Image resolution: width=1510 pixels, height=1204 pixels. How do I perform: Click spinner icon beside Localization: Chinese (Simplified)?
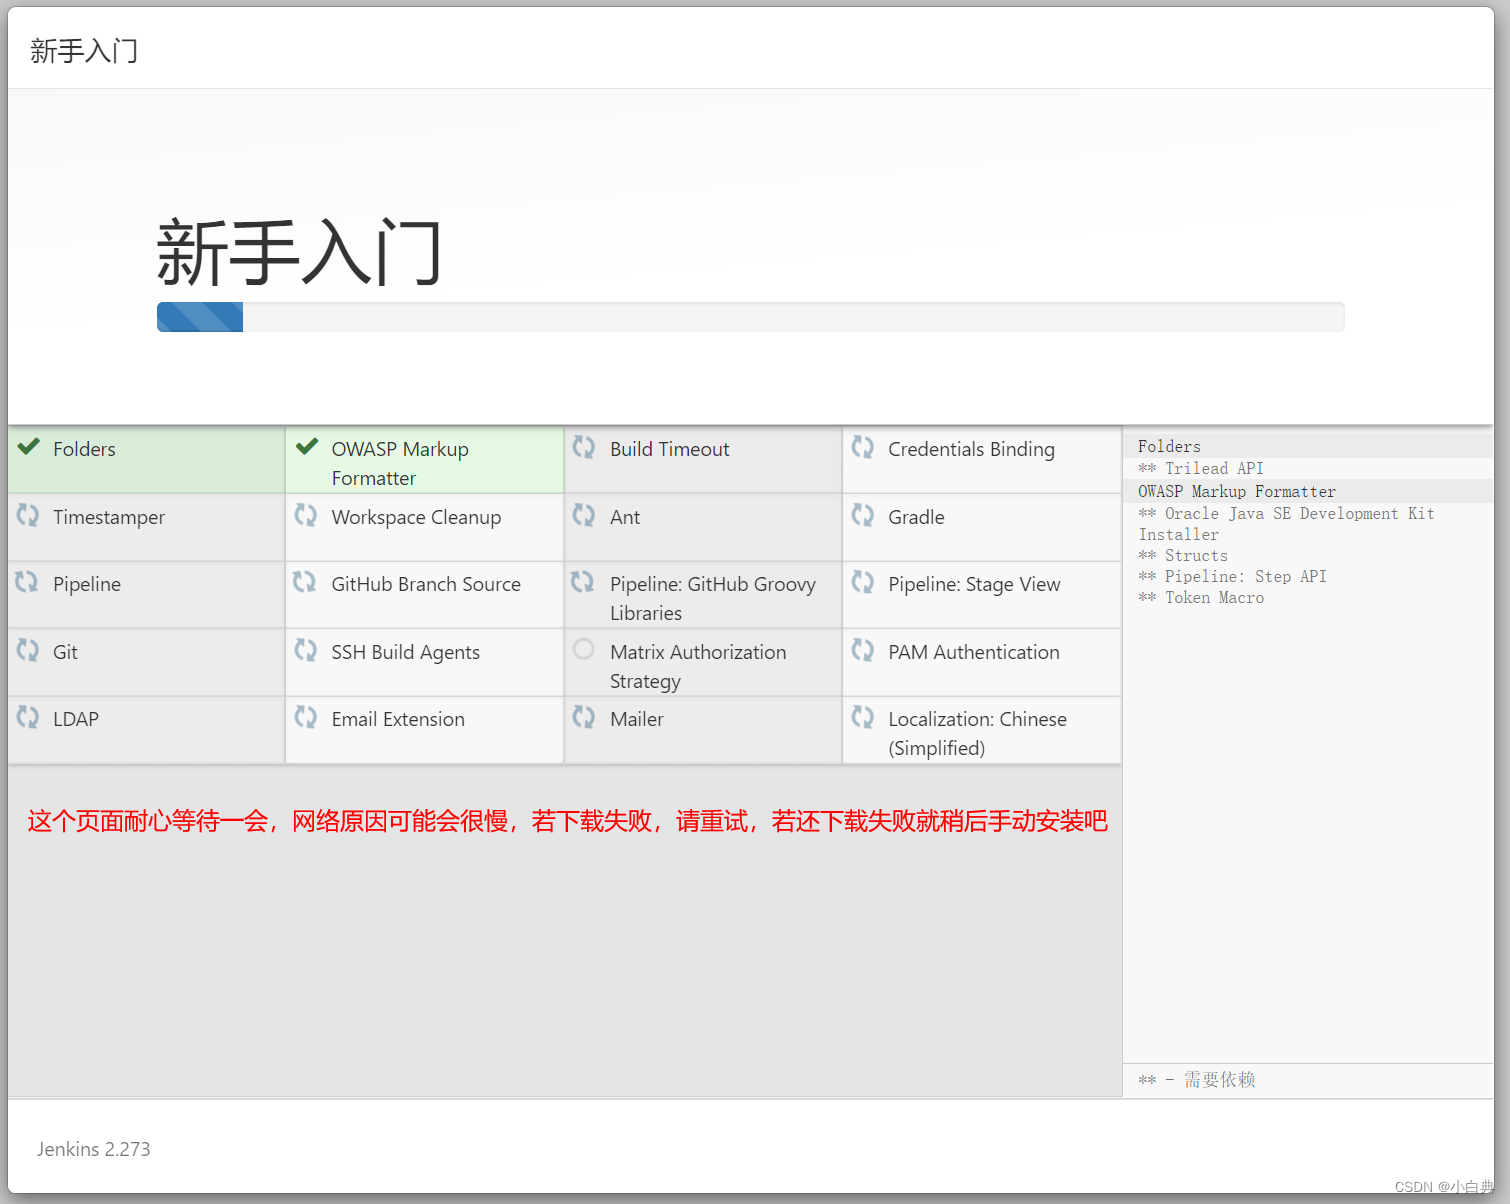click(x=862, y=717)
